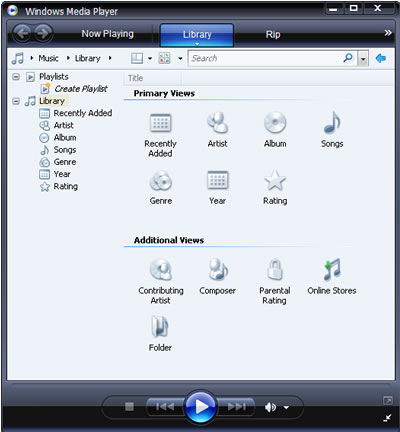Start playback with the Play button
This screenshot has height=432, width=400.
(200, 407)
